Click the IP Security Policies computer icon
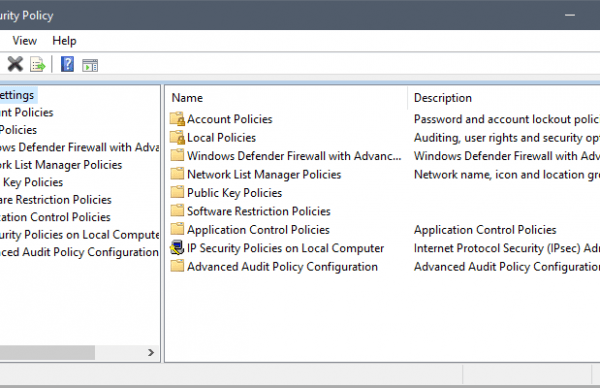This screenshot has height=388, width=600. 177,247
